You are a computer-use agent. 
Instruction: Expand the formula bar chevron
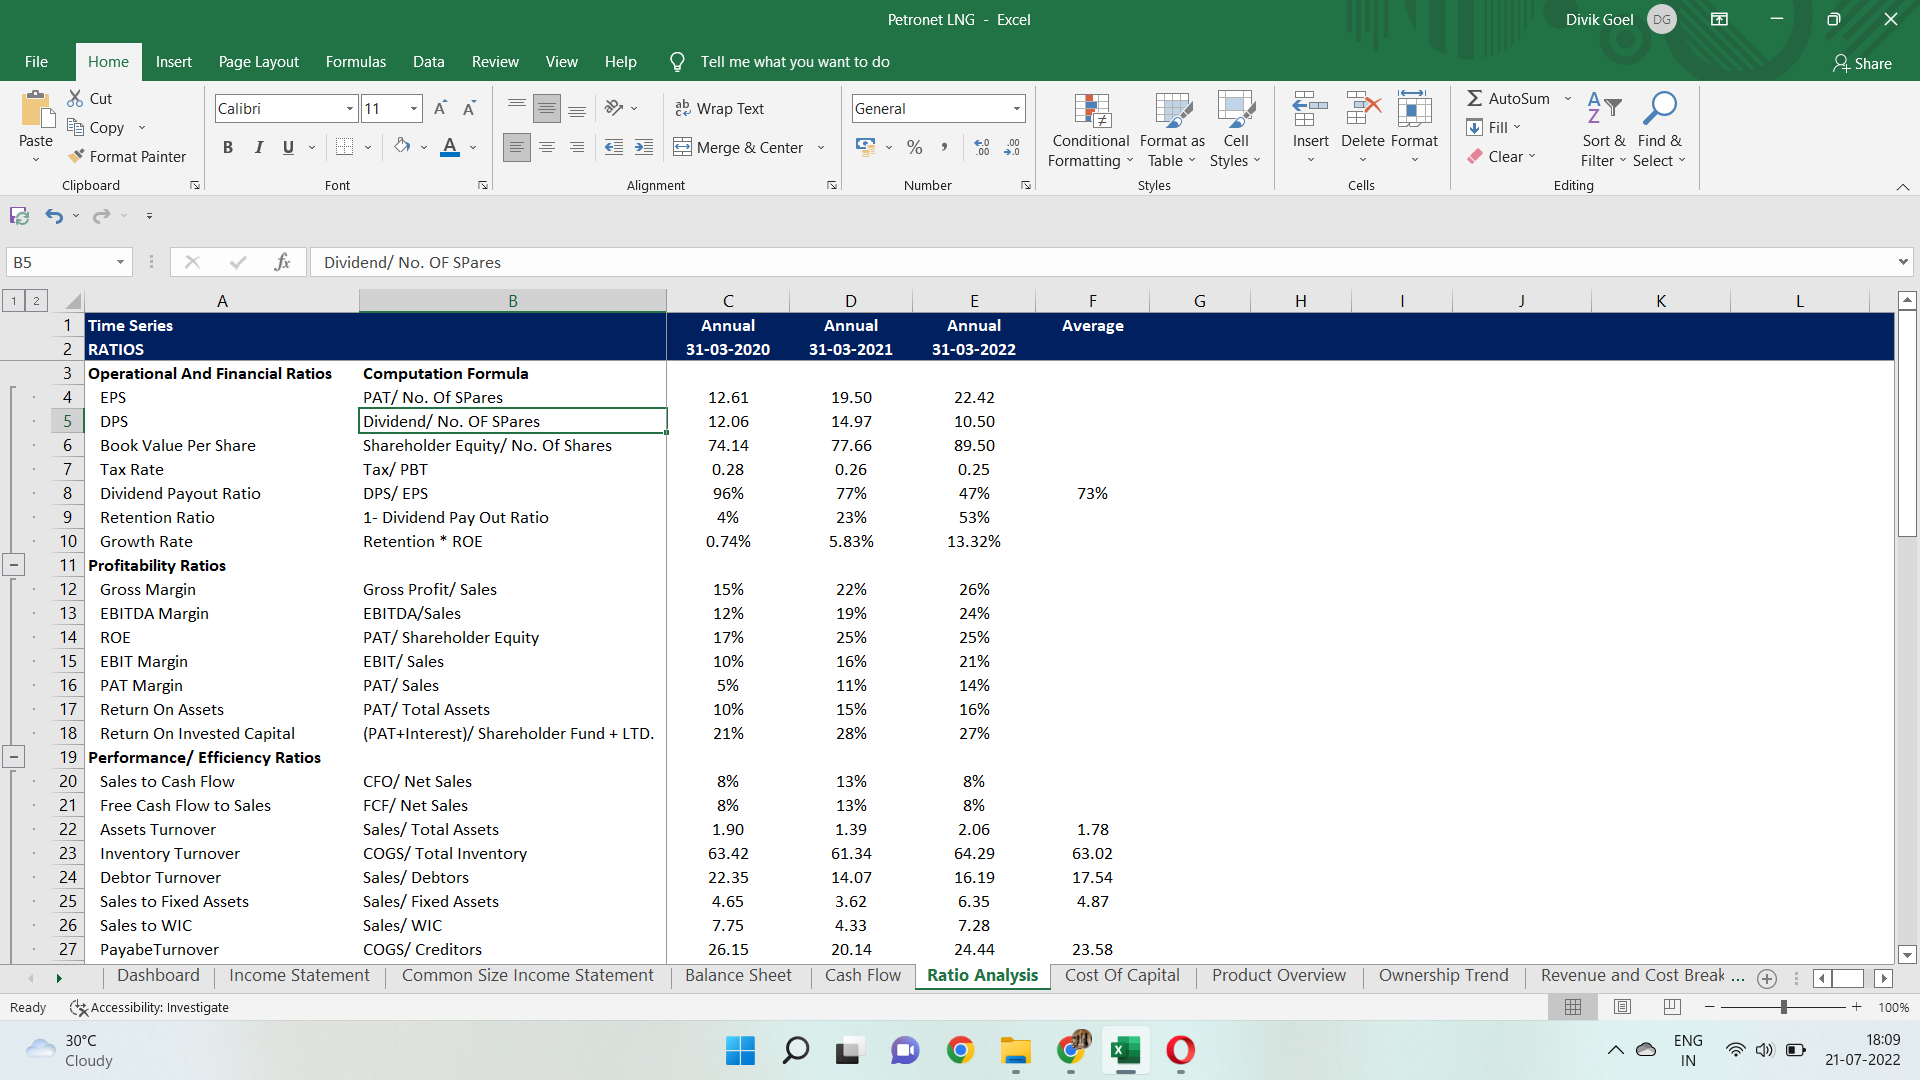coord(1902,262)
